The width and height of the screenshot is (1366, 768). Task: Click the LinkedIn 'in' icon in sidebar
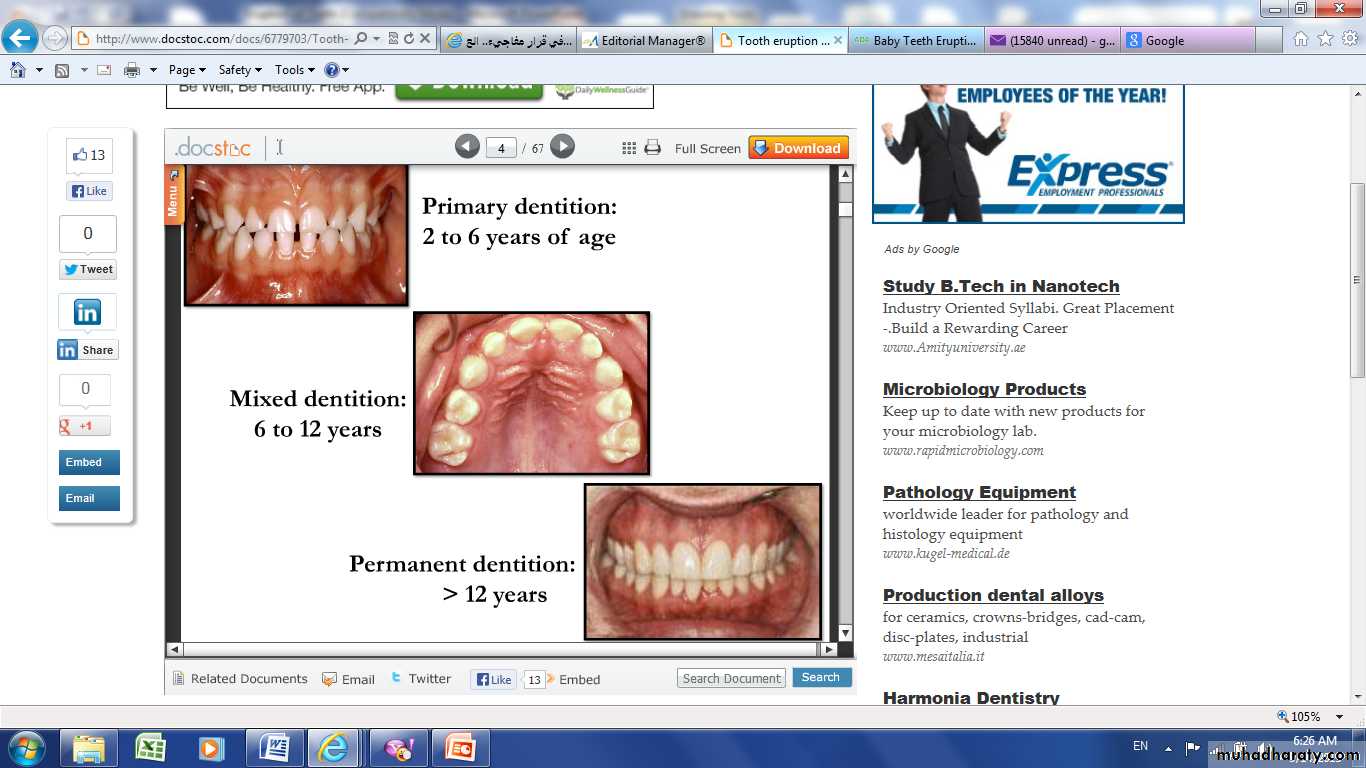[x=87, y=312]
